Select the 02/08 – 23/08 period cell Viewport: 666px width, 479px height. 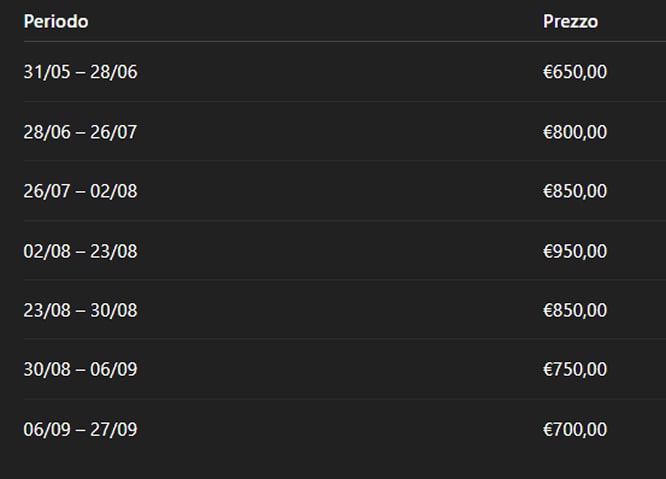[x=80, y=251]
